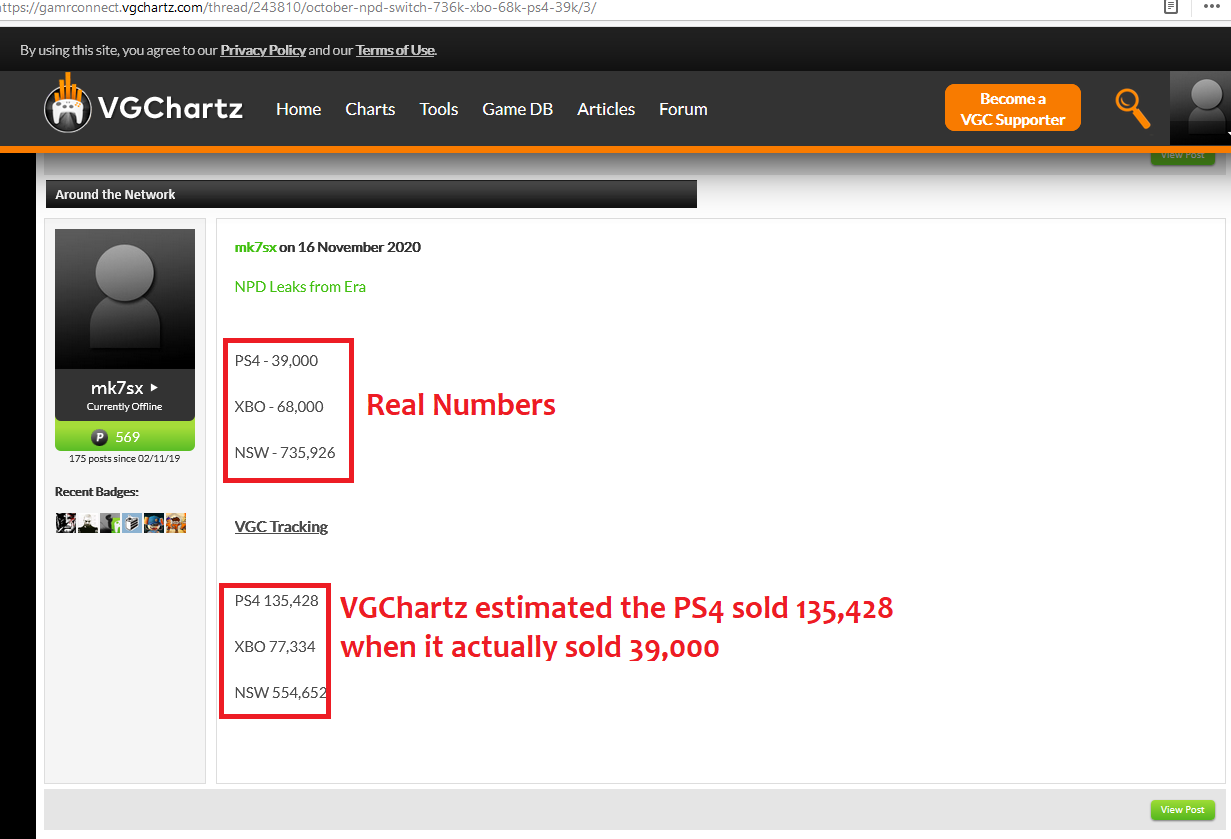
Task: Open sixth badge with orange characters
Action: (x=176, y=522)
